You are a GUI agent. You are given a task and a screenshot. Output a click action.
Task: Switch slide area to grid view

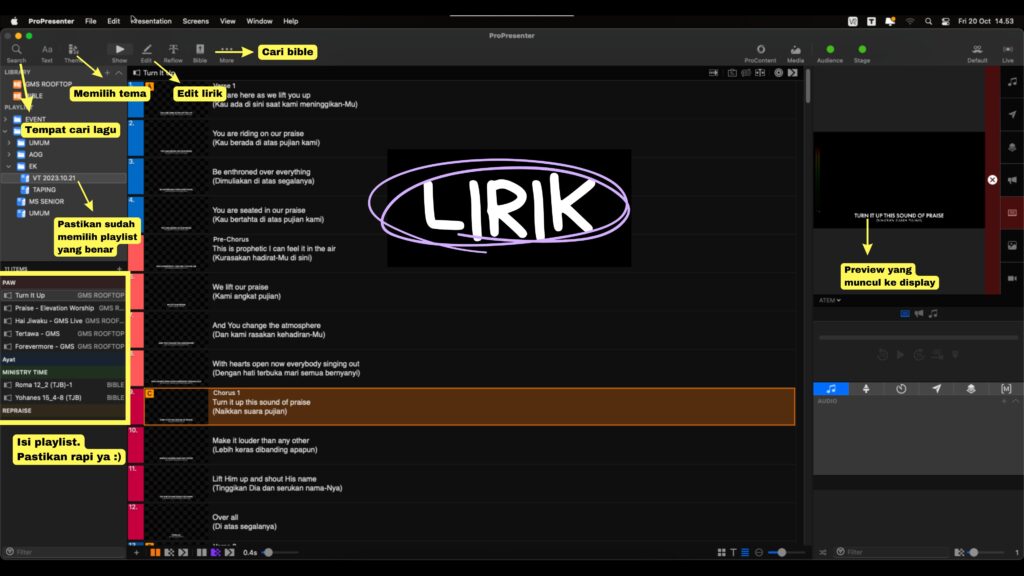722,552
